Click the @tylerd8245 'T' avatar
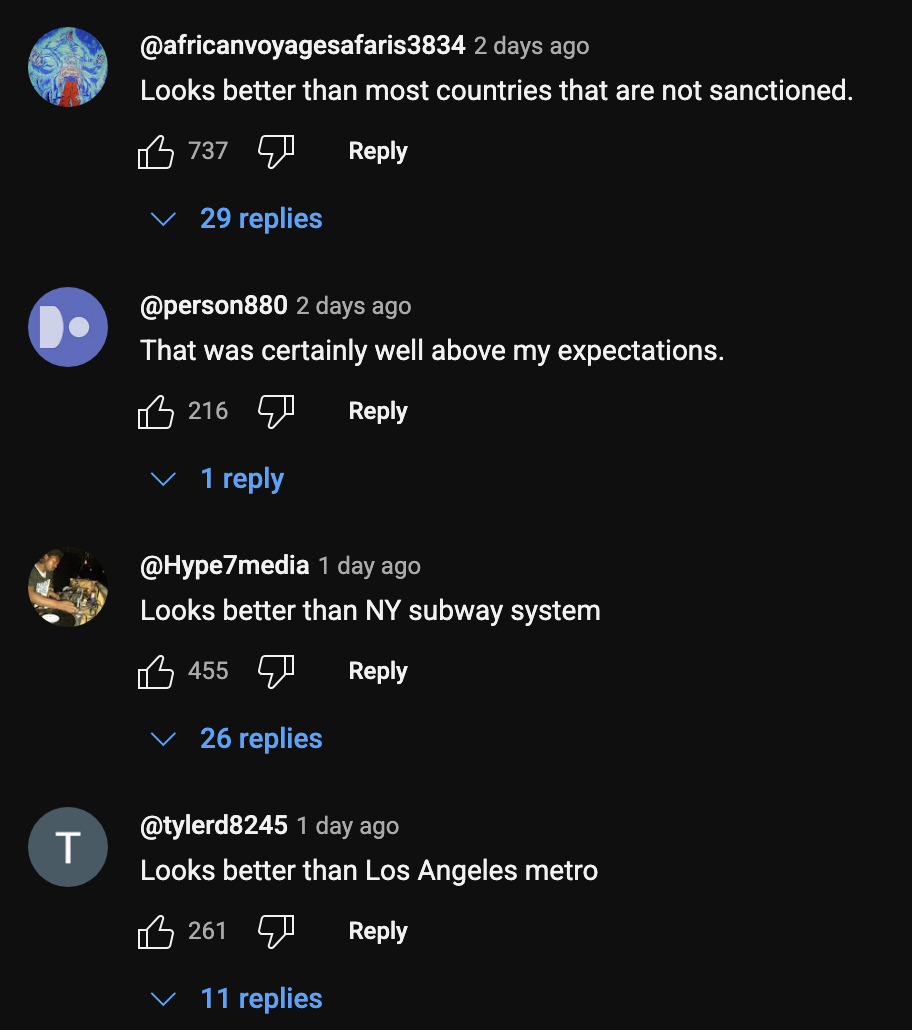 68,847
